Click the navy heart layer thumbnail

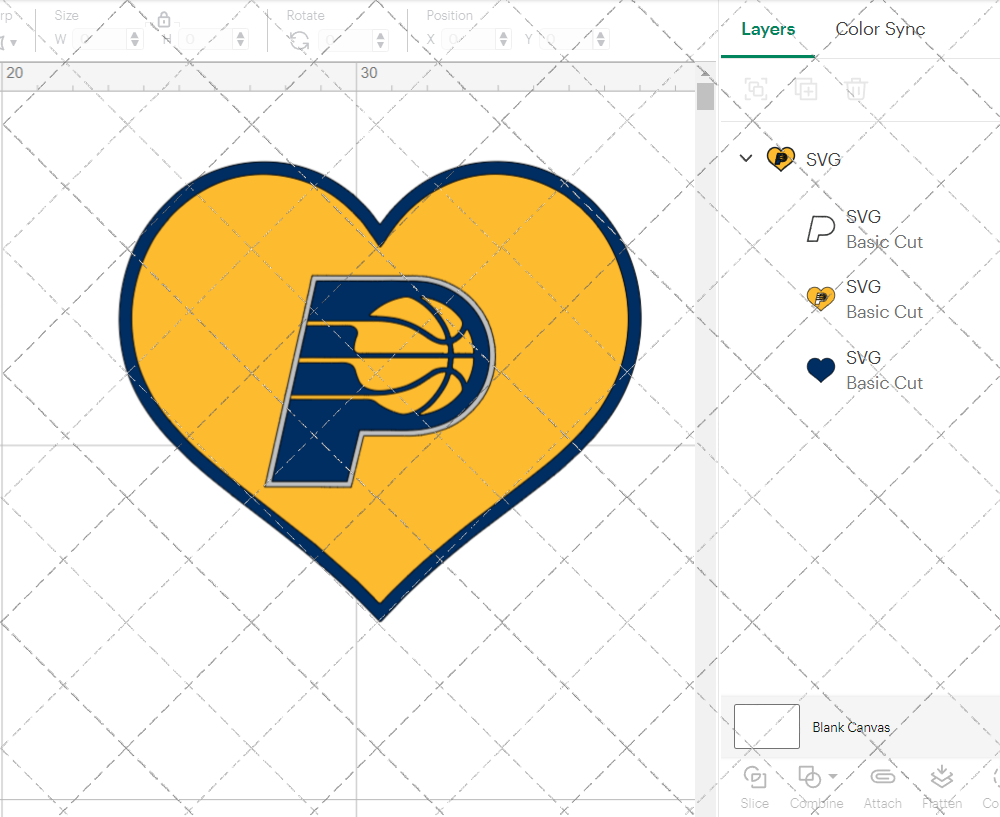(821, 370)
